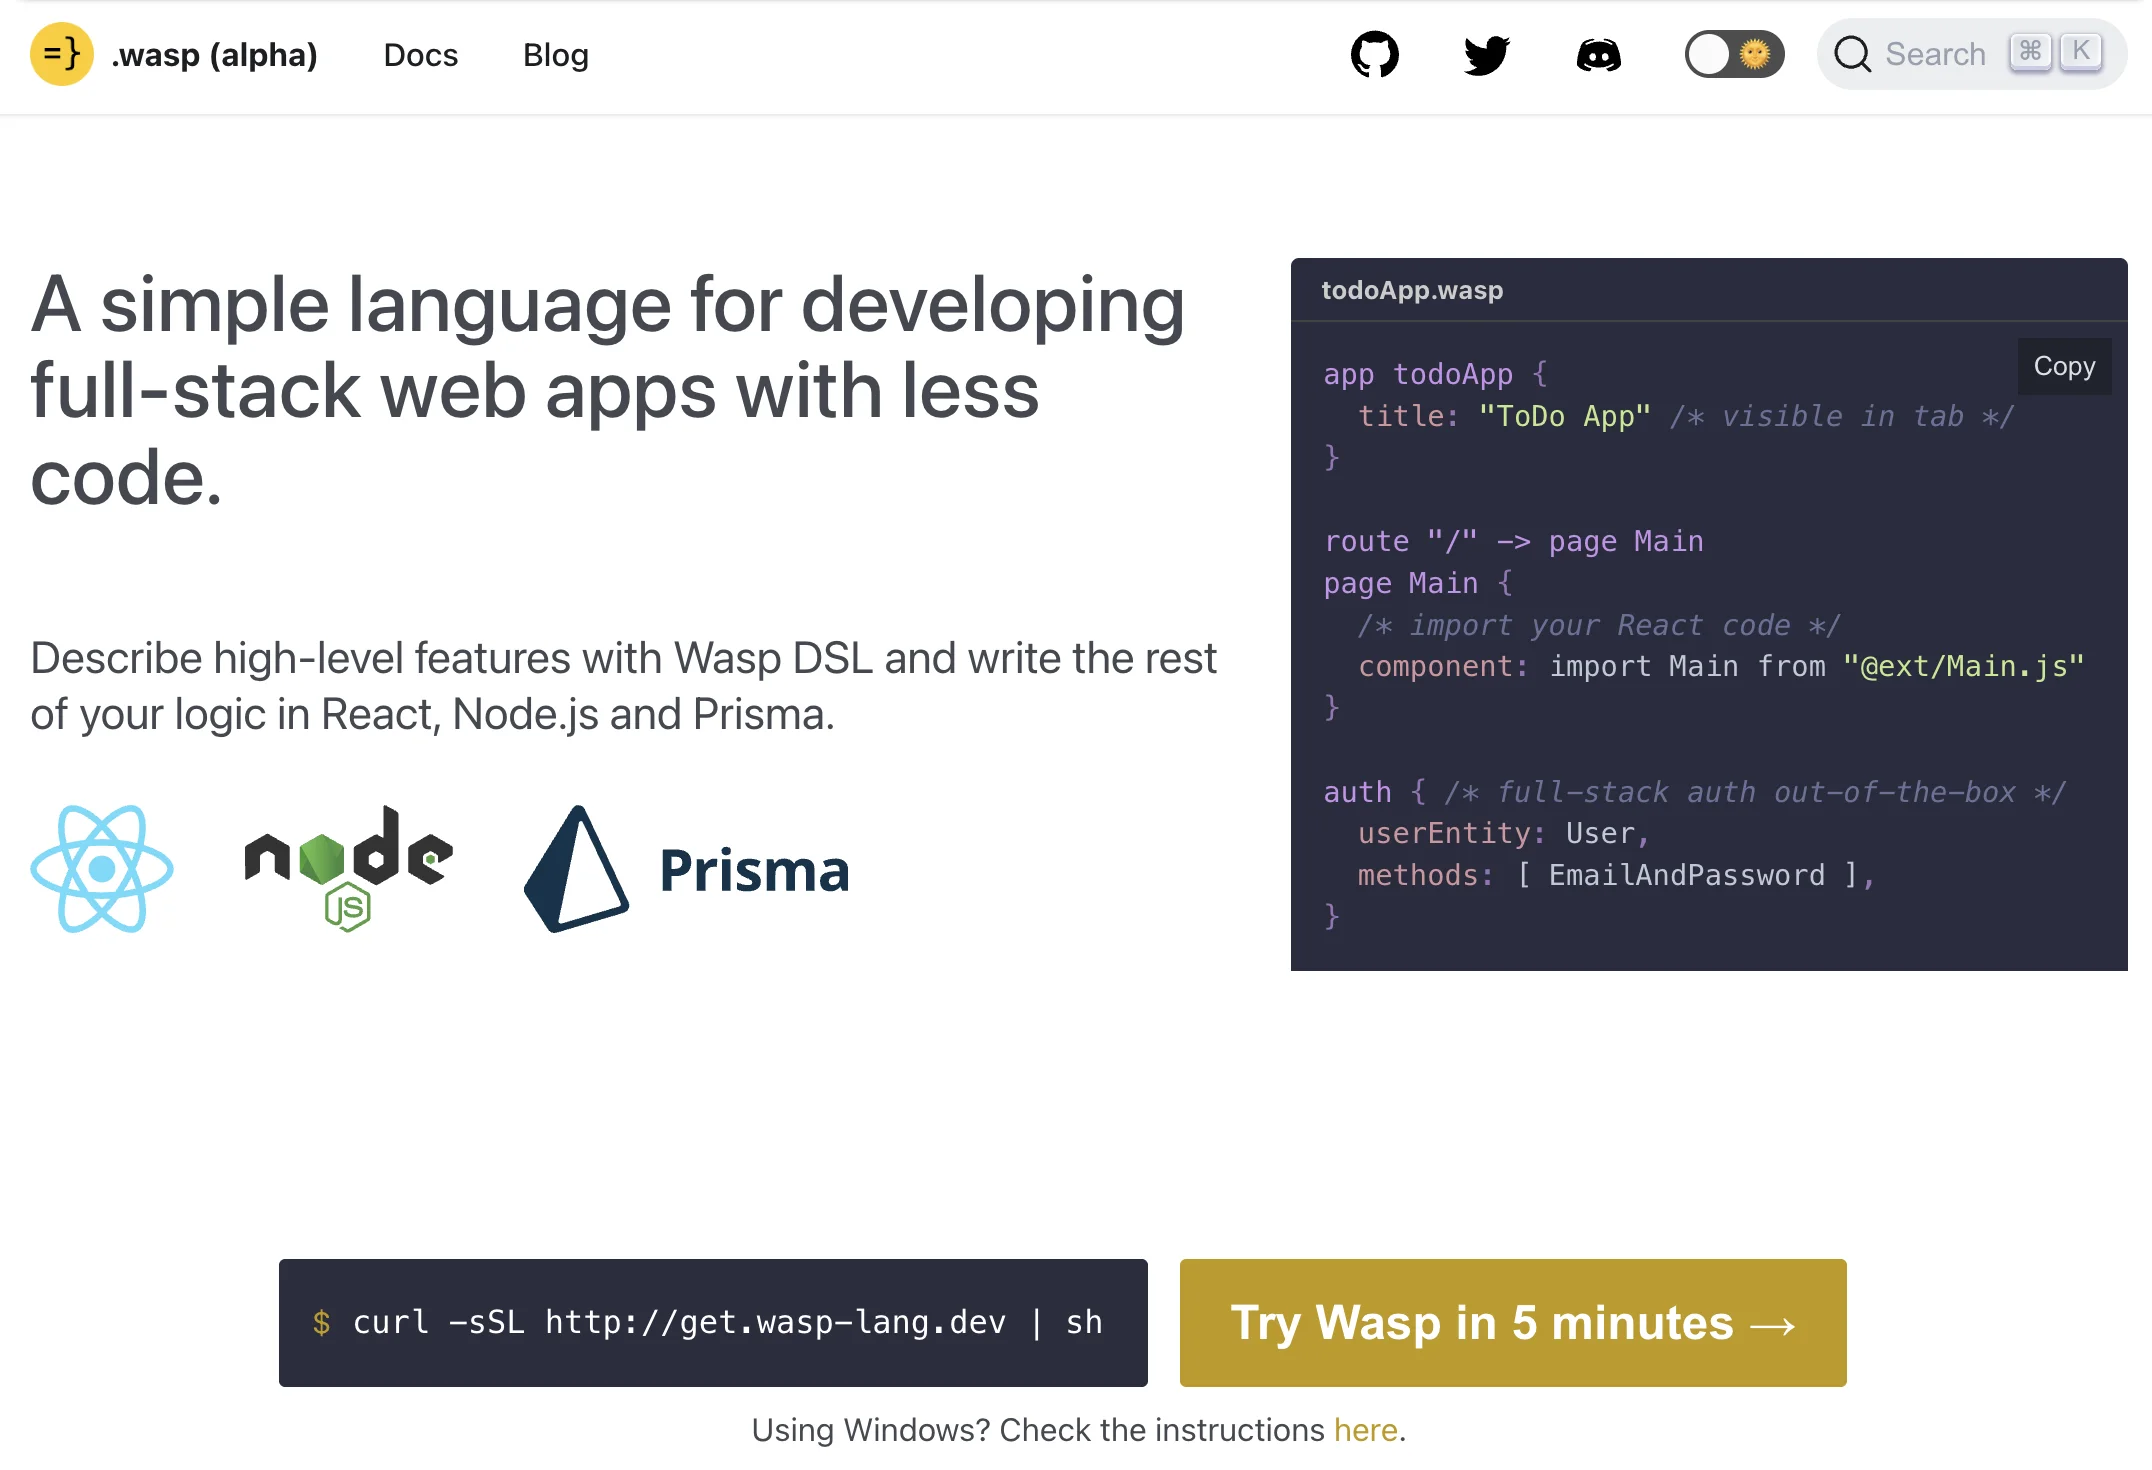Click the todoApp.wasp file title
This screenshot has width=2152, height=1470.
[1412, 290]
